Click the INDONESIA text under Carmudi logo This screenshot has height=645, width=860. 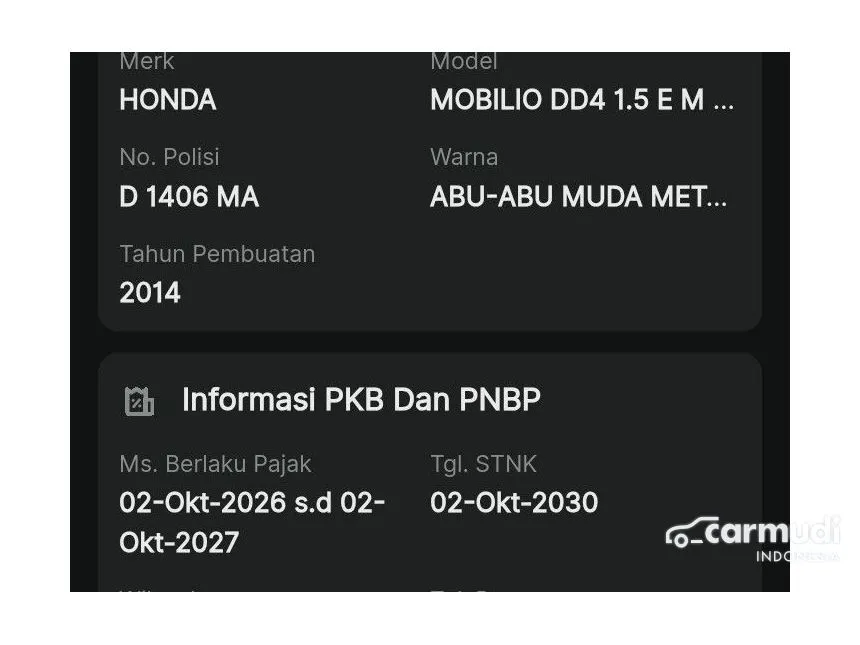pos(796,556)
